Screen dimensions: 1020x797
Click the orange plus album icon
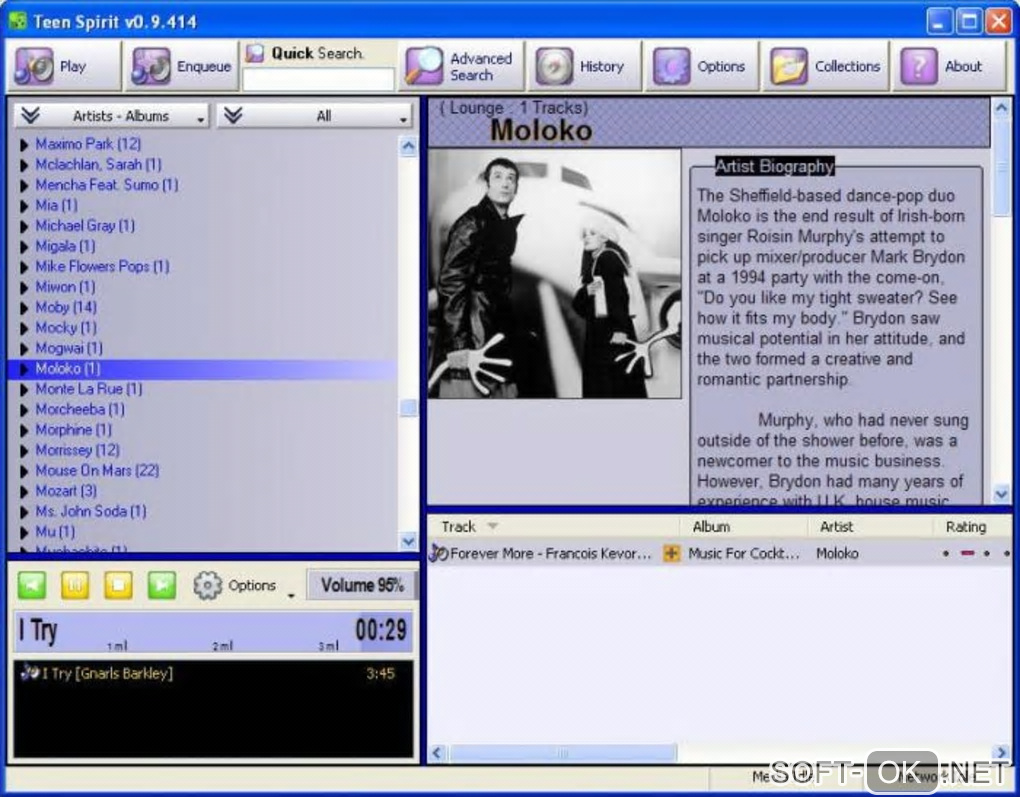point(671,554)
